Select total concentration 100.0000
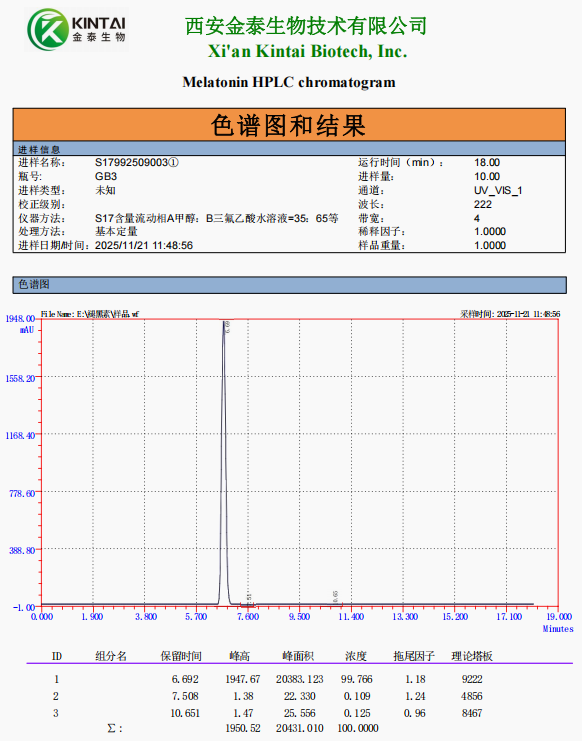582x741 pixels. (x=358, y=729)
